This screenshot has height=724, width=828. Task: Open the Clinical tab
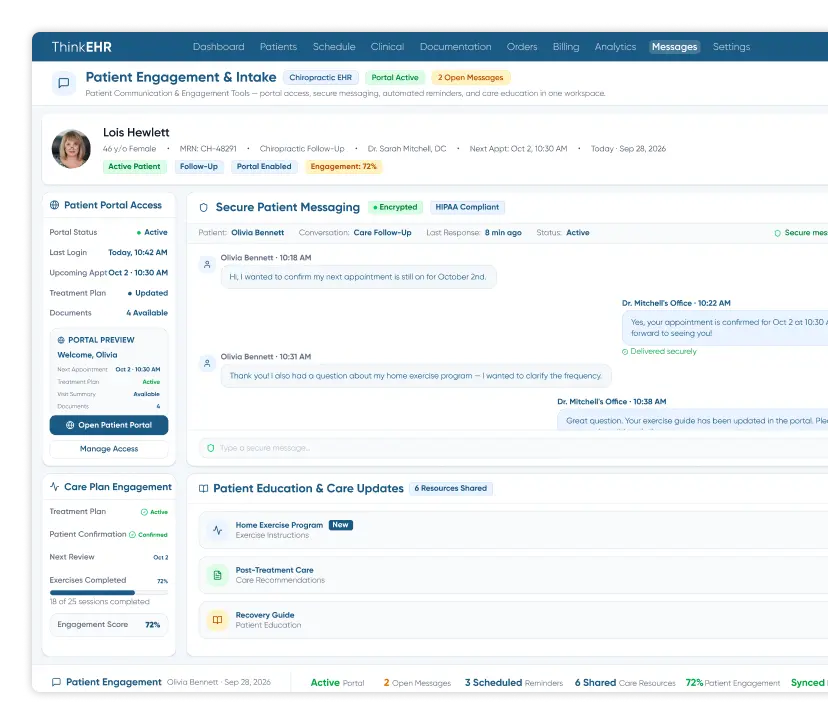(387, 47)
